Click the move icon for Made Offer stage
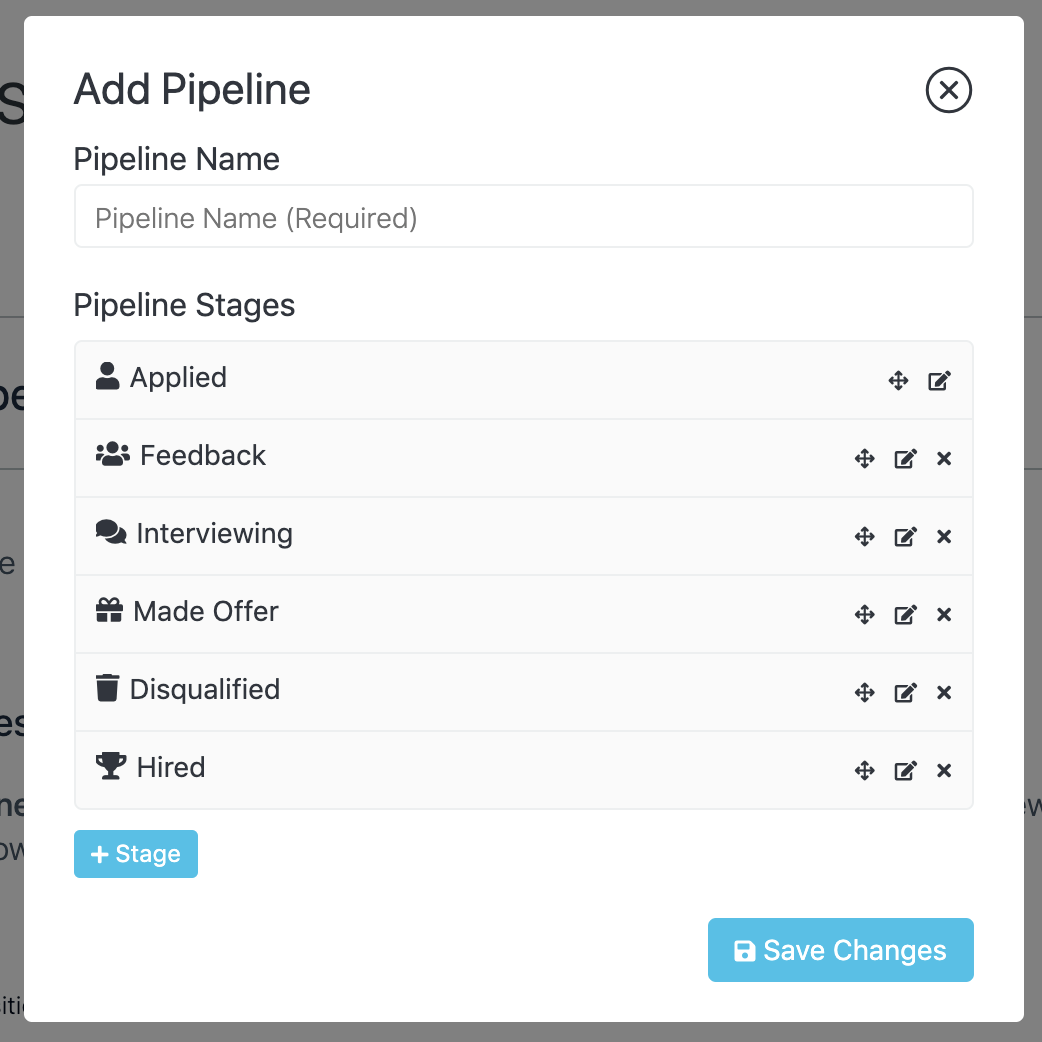 coord(865,615)
